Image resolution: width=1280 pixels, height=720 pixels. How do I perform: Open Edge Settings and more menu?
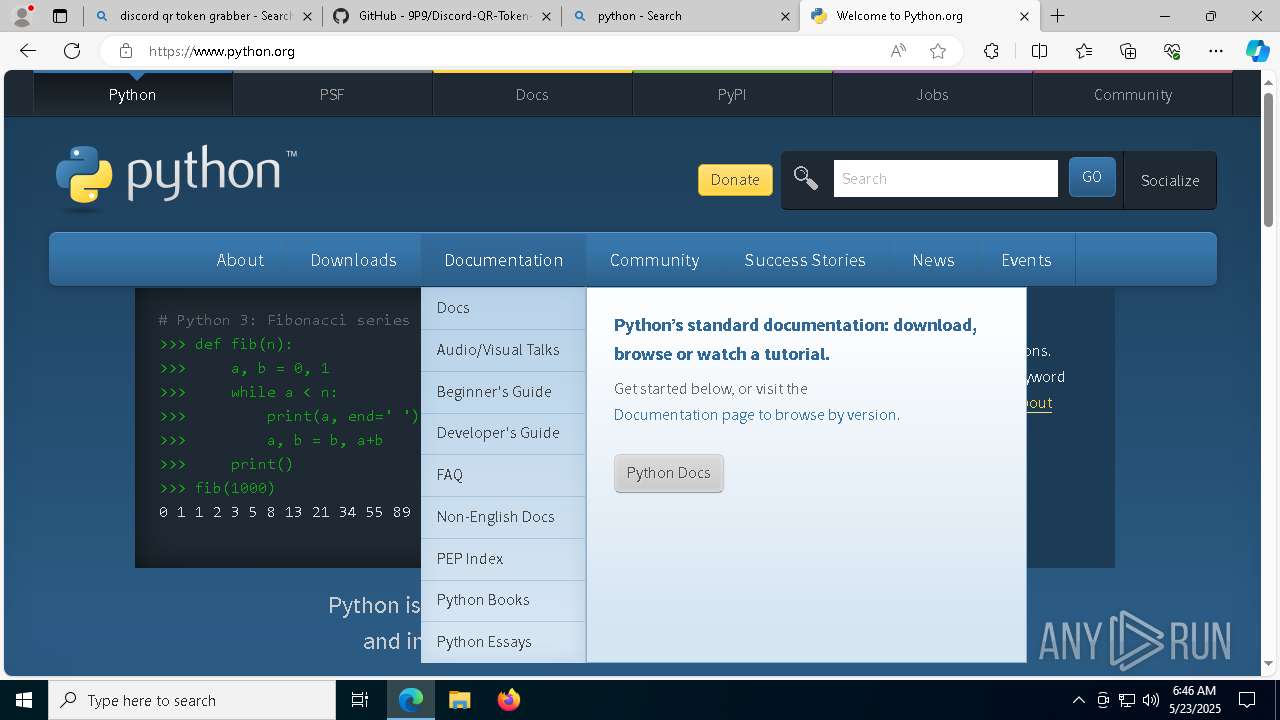[x=1216, y=51]
